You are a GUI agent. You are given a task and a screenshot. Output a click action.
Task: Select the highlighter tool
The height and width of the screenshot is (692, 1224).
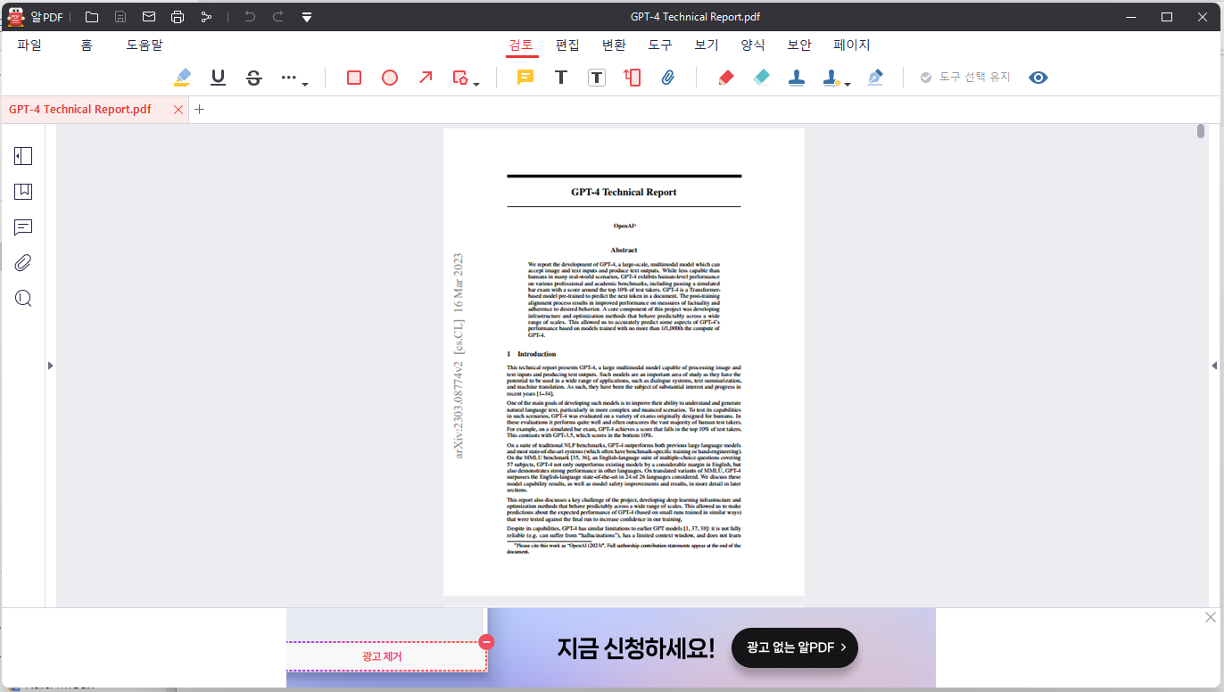[x=182, y=77]
